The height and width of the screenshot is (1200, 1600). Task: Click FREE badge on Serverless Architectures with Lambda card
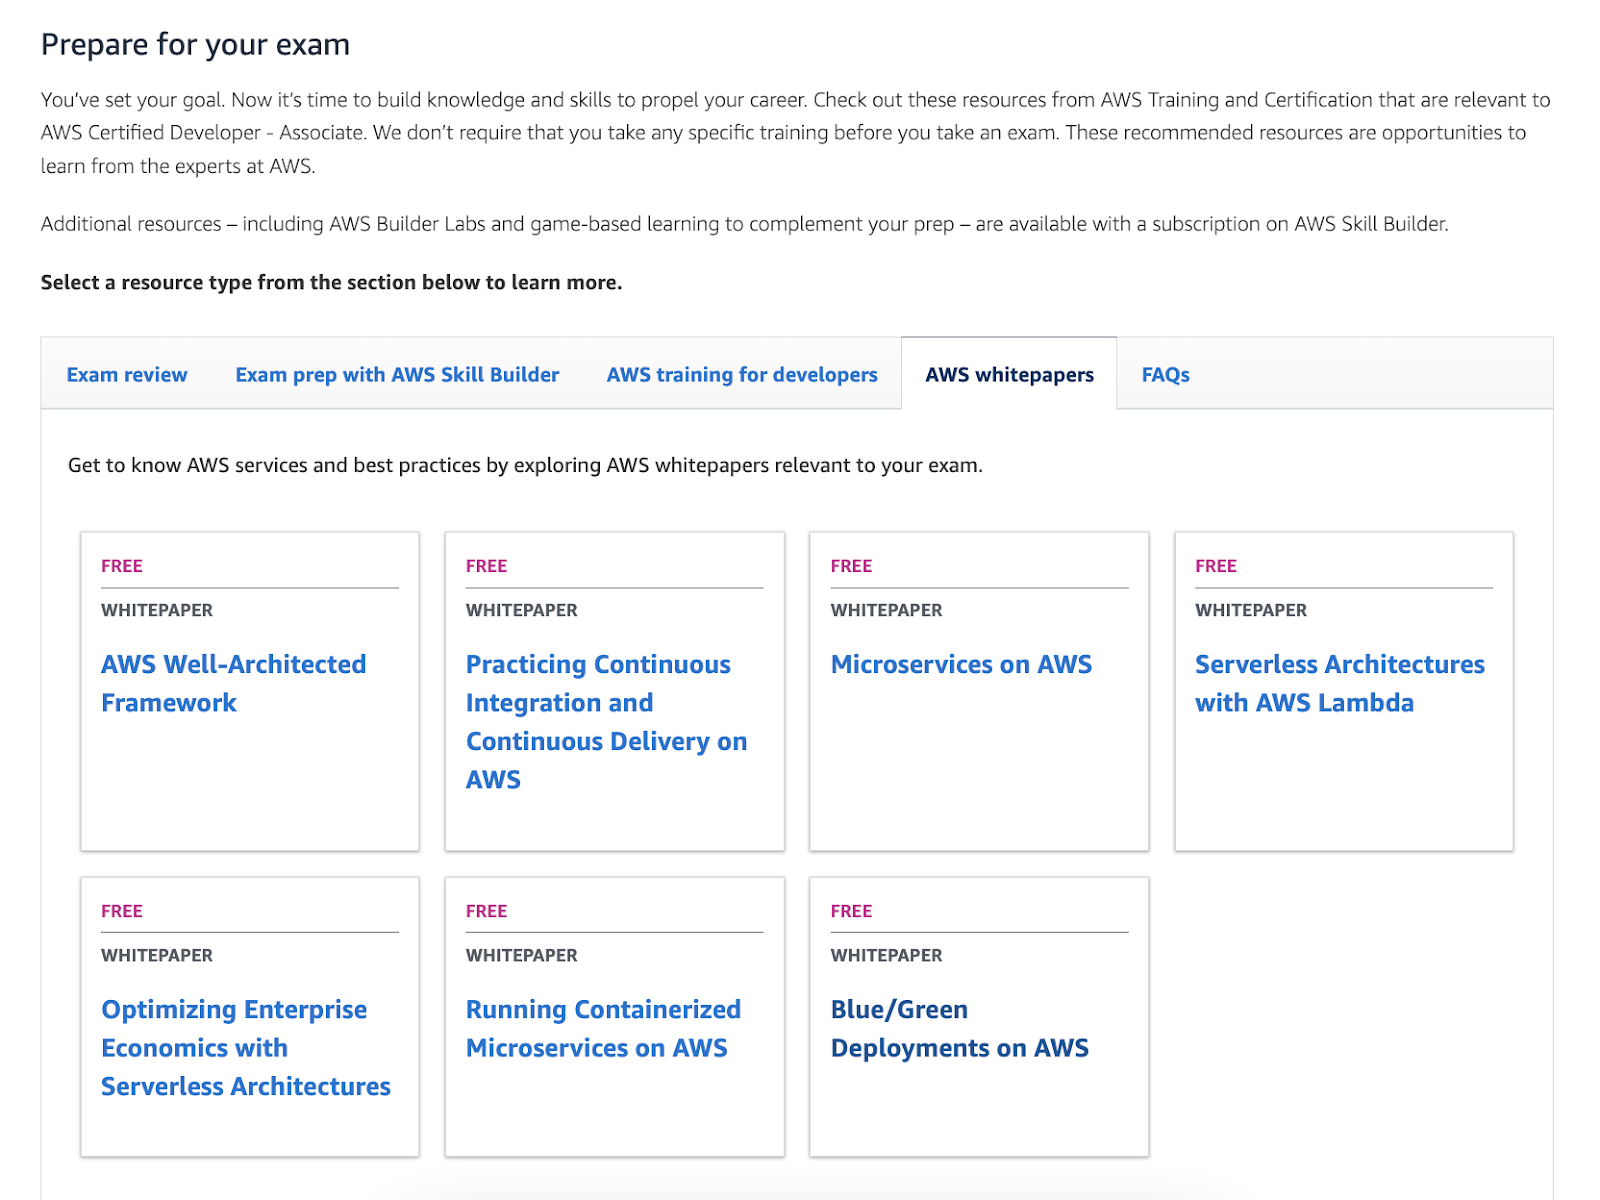[x=1216, y=566]
